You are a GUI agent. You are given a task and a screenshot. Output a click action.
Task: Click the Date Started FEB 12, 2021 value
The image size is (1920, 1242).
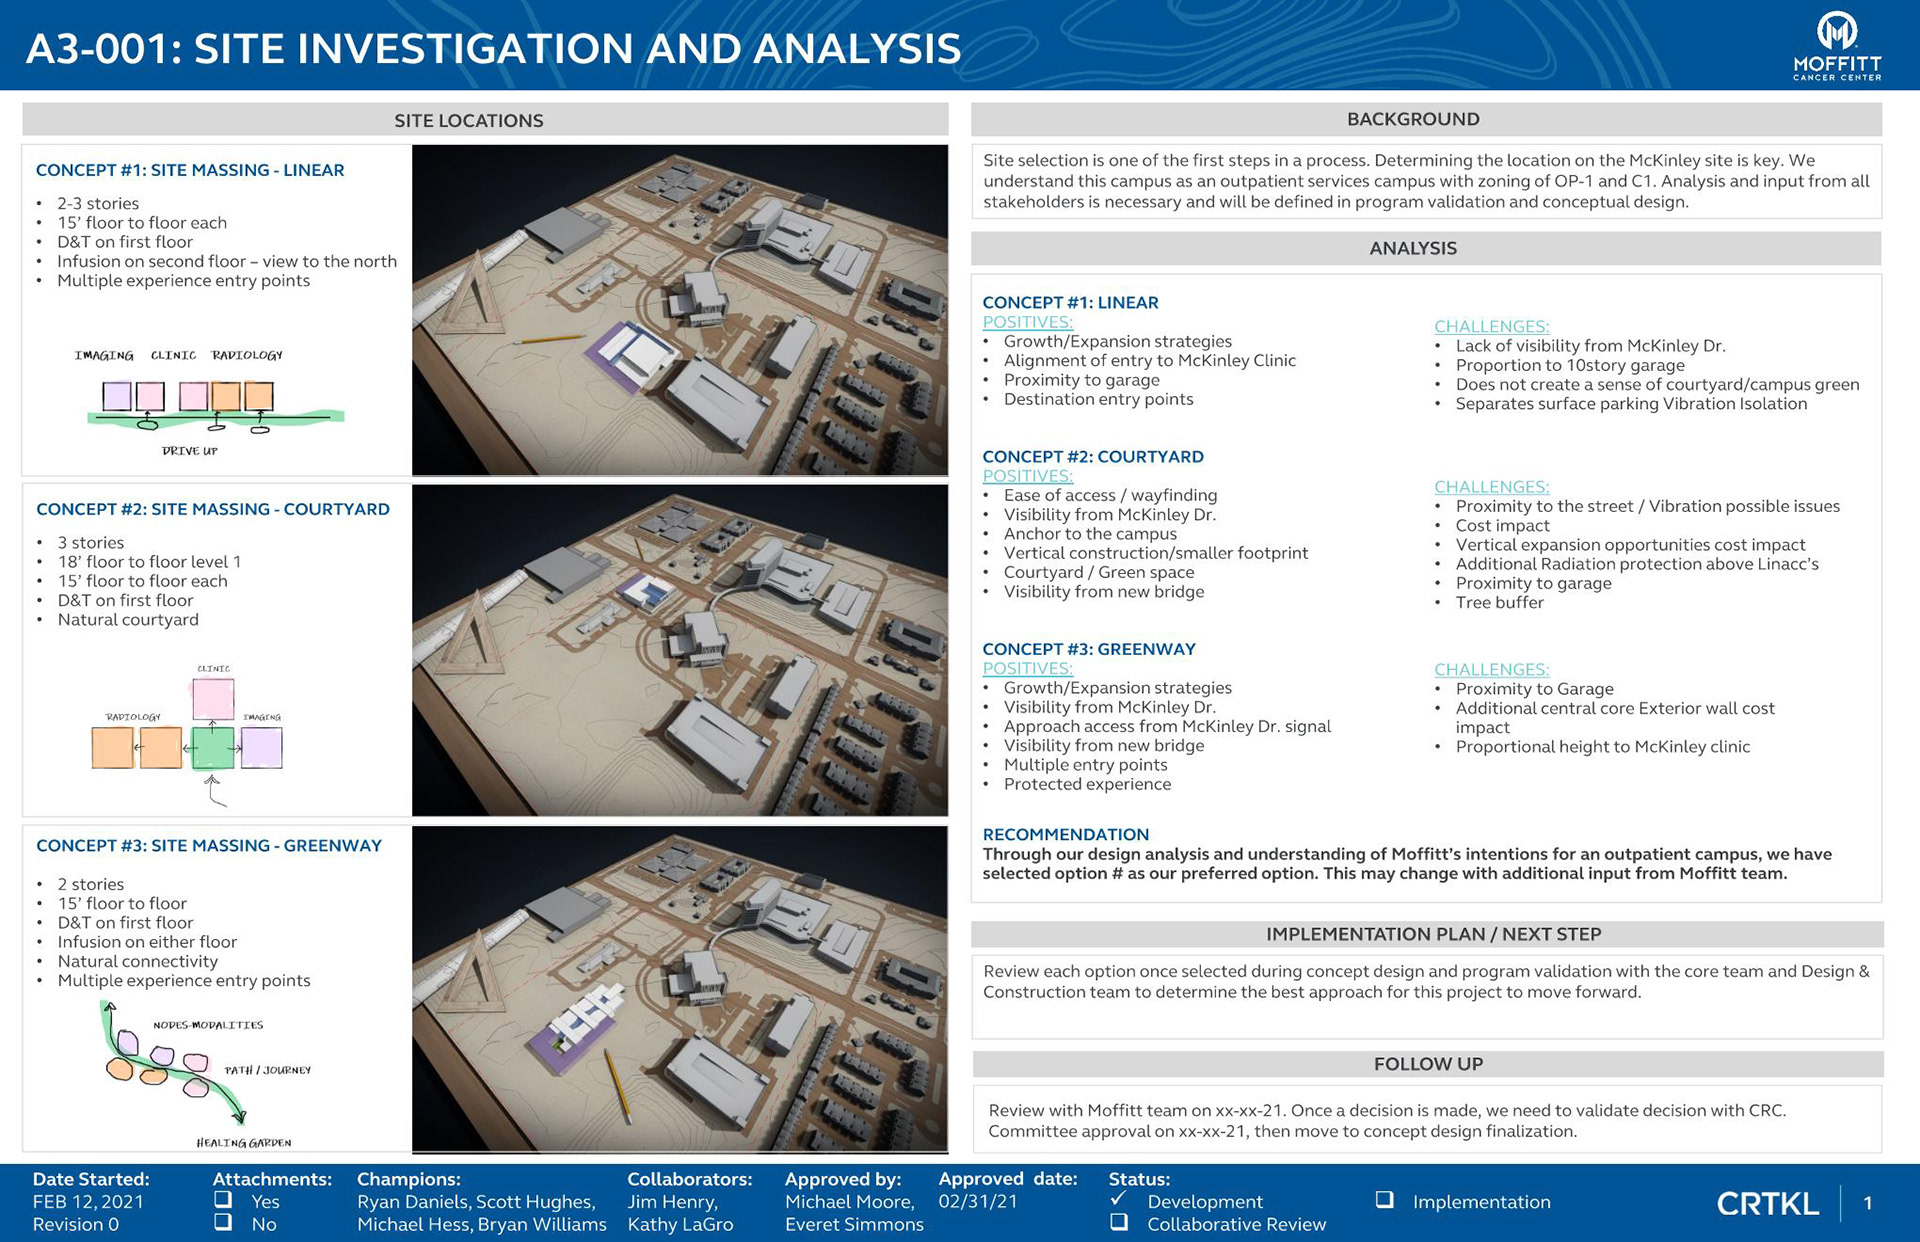pyautogui.click(x=88, y=1202)
